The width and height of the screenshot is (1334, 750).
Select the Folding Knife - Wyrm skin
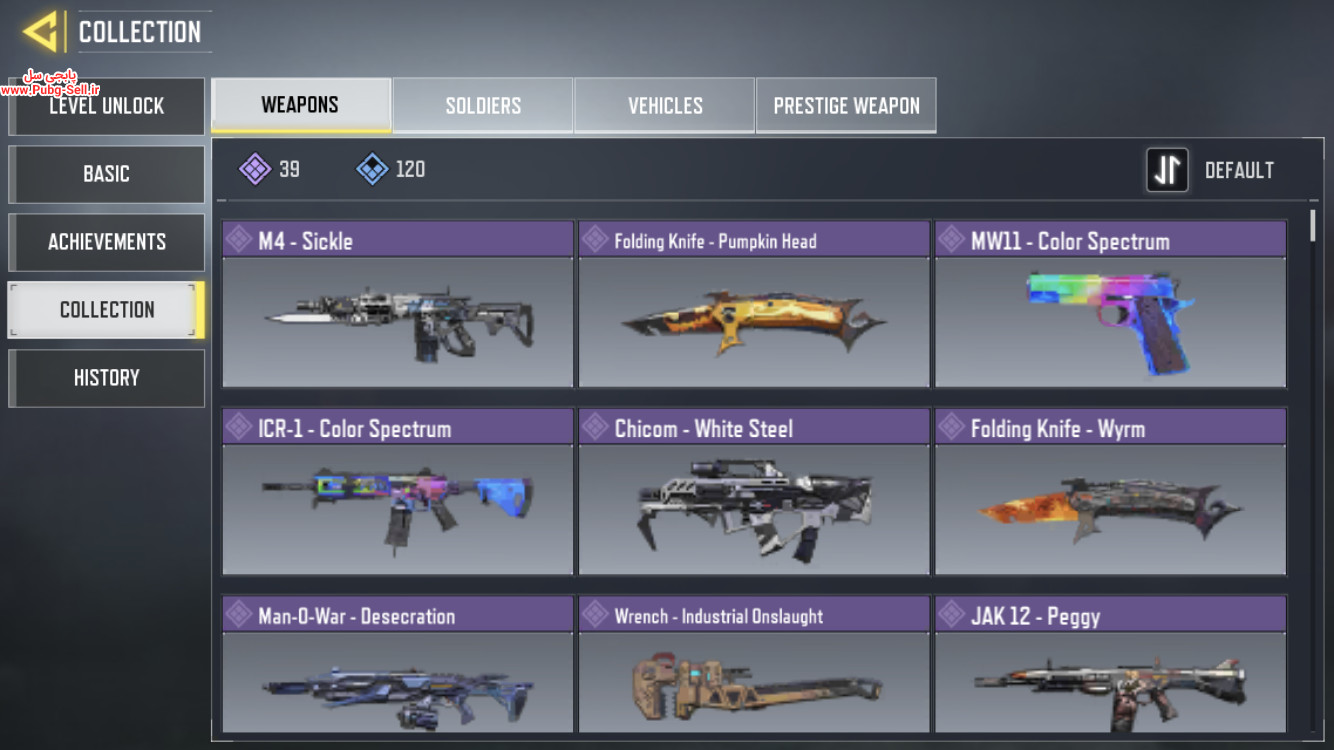[x=1110, y=491]
